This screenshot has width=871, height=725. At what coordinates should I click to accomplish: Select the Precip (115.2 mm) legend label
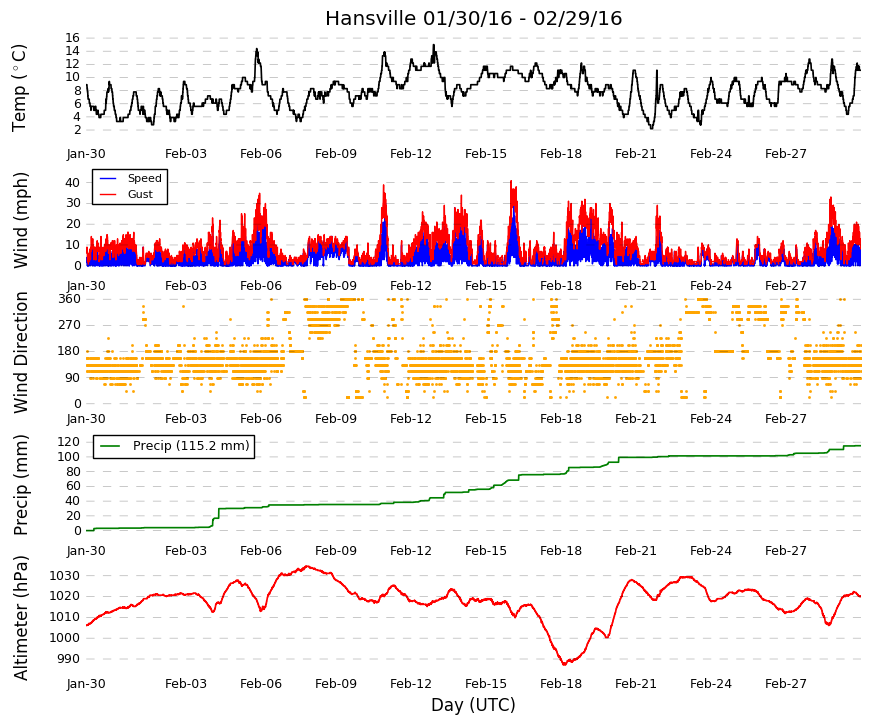(x=191, y=446)
